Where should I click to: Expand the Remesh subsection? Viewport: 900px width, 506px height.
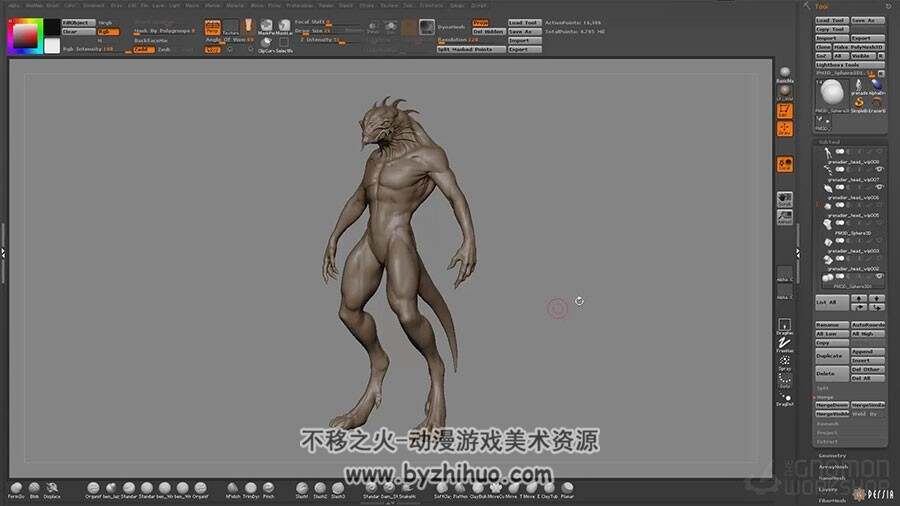tap(828, 424)
